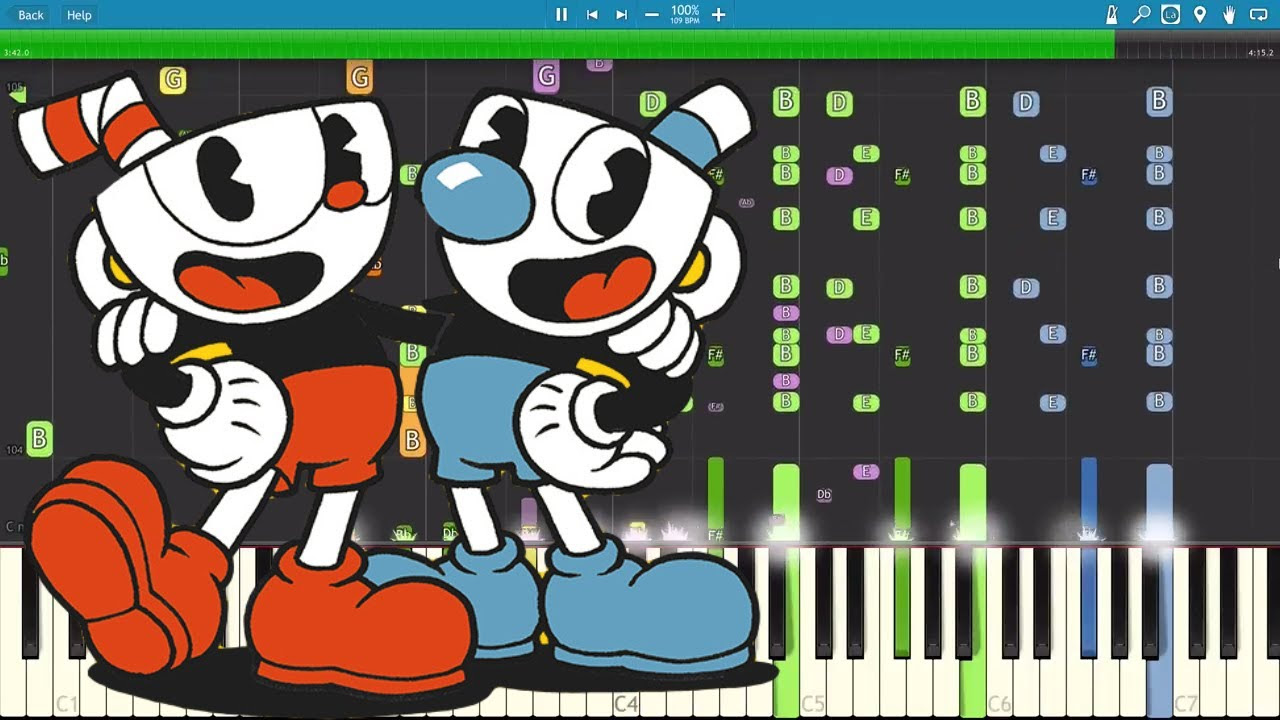Pause the song playback
This screenshot has height=720, width=1280.
coord(561,14)
